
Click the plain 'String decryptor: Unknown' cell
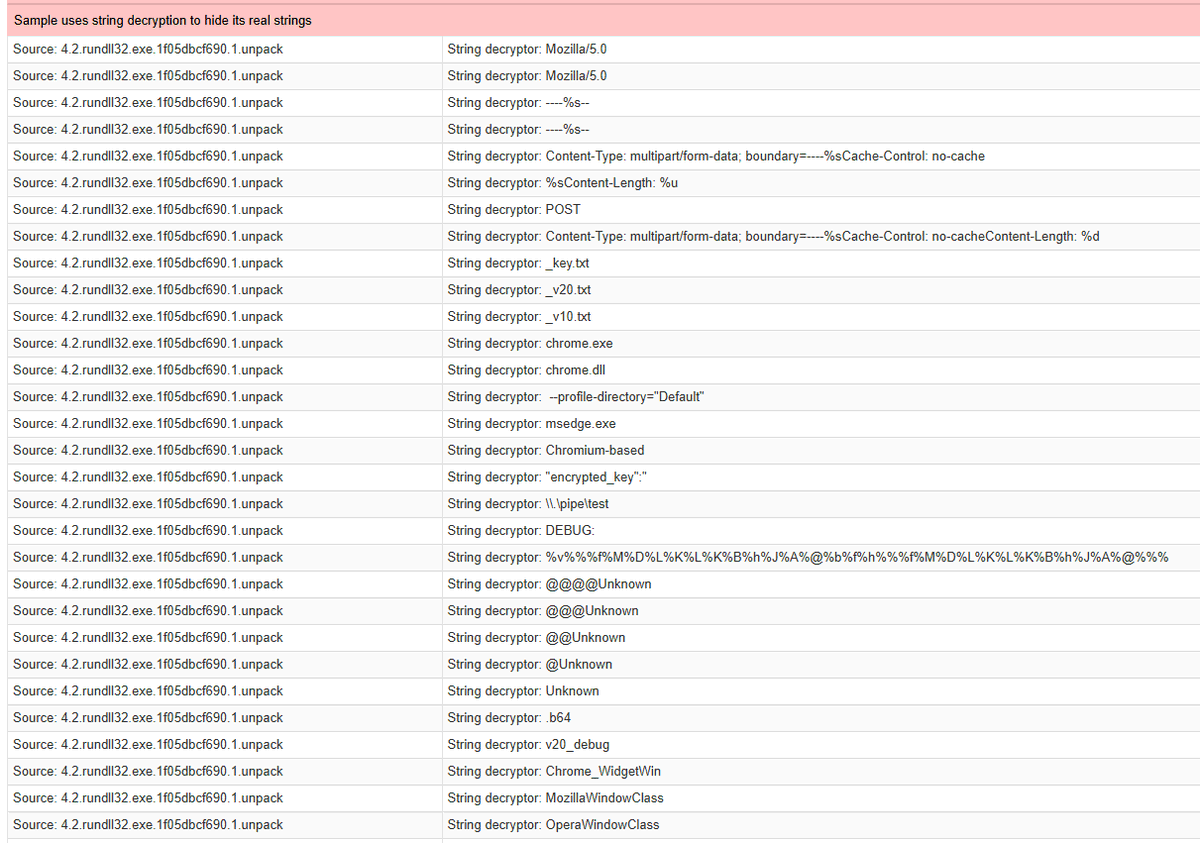click(821, 691)
